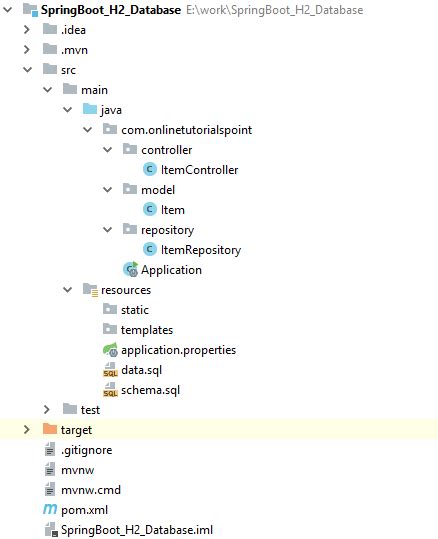Viewport: 438px width, 539px height.
Task: Select the ItemRepository class name
Action: coord(201,250)
